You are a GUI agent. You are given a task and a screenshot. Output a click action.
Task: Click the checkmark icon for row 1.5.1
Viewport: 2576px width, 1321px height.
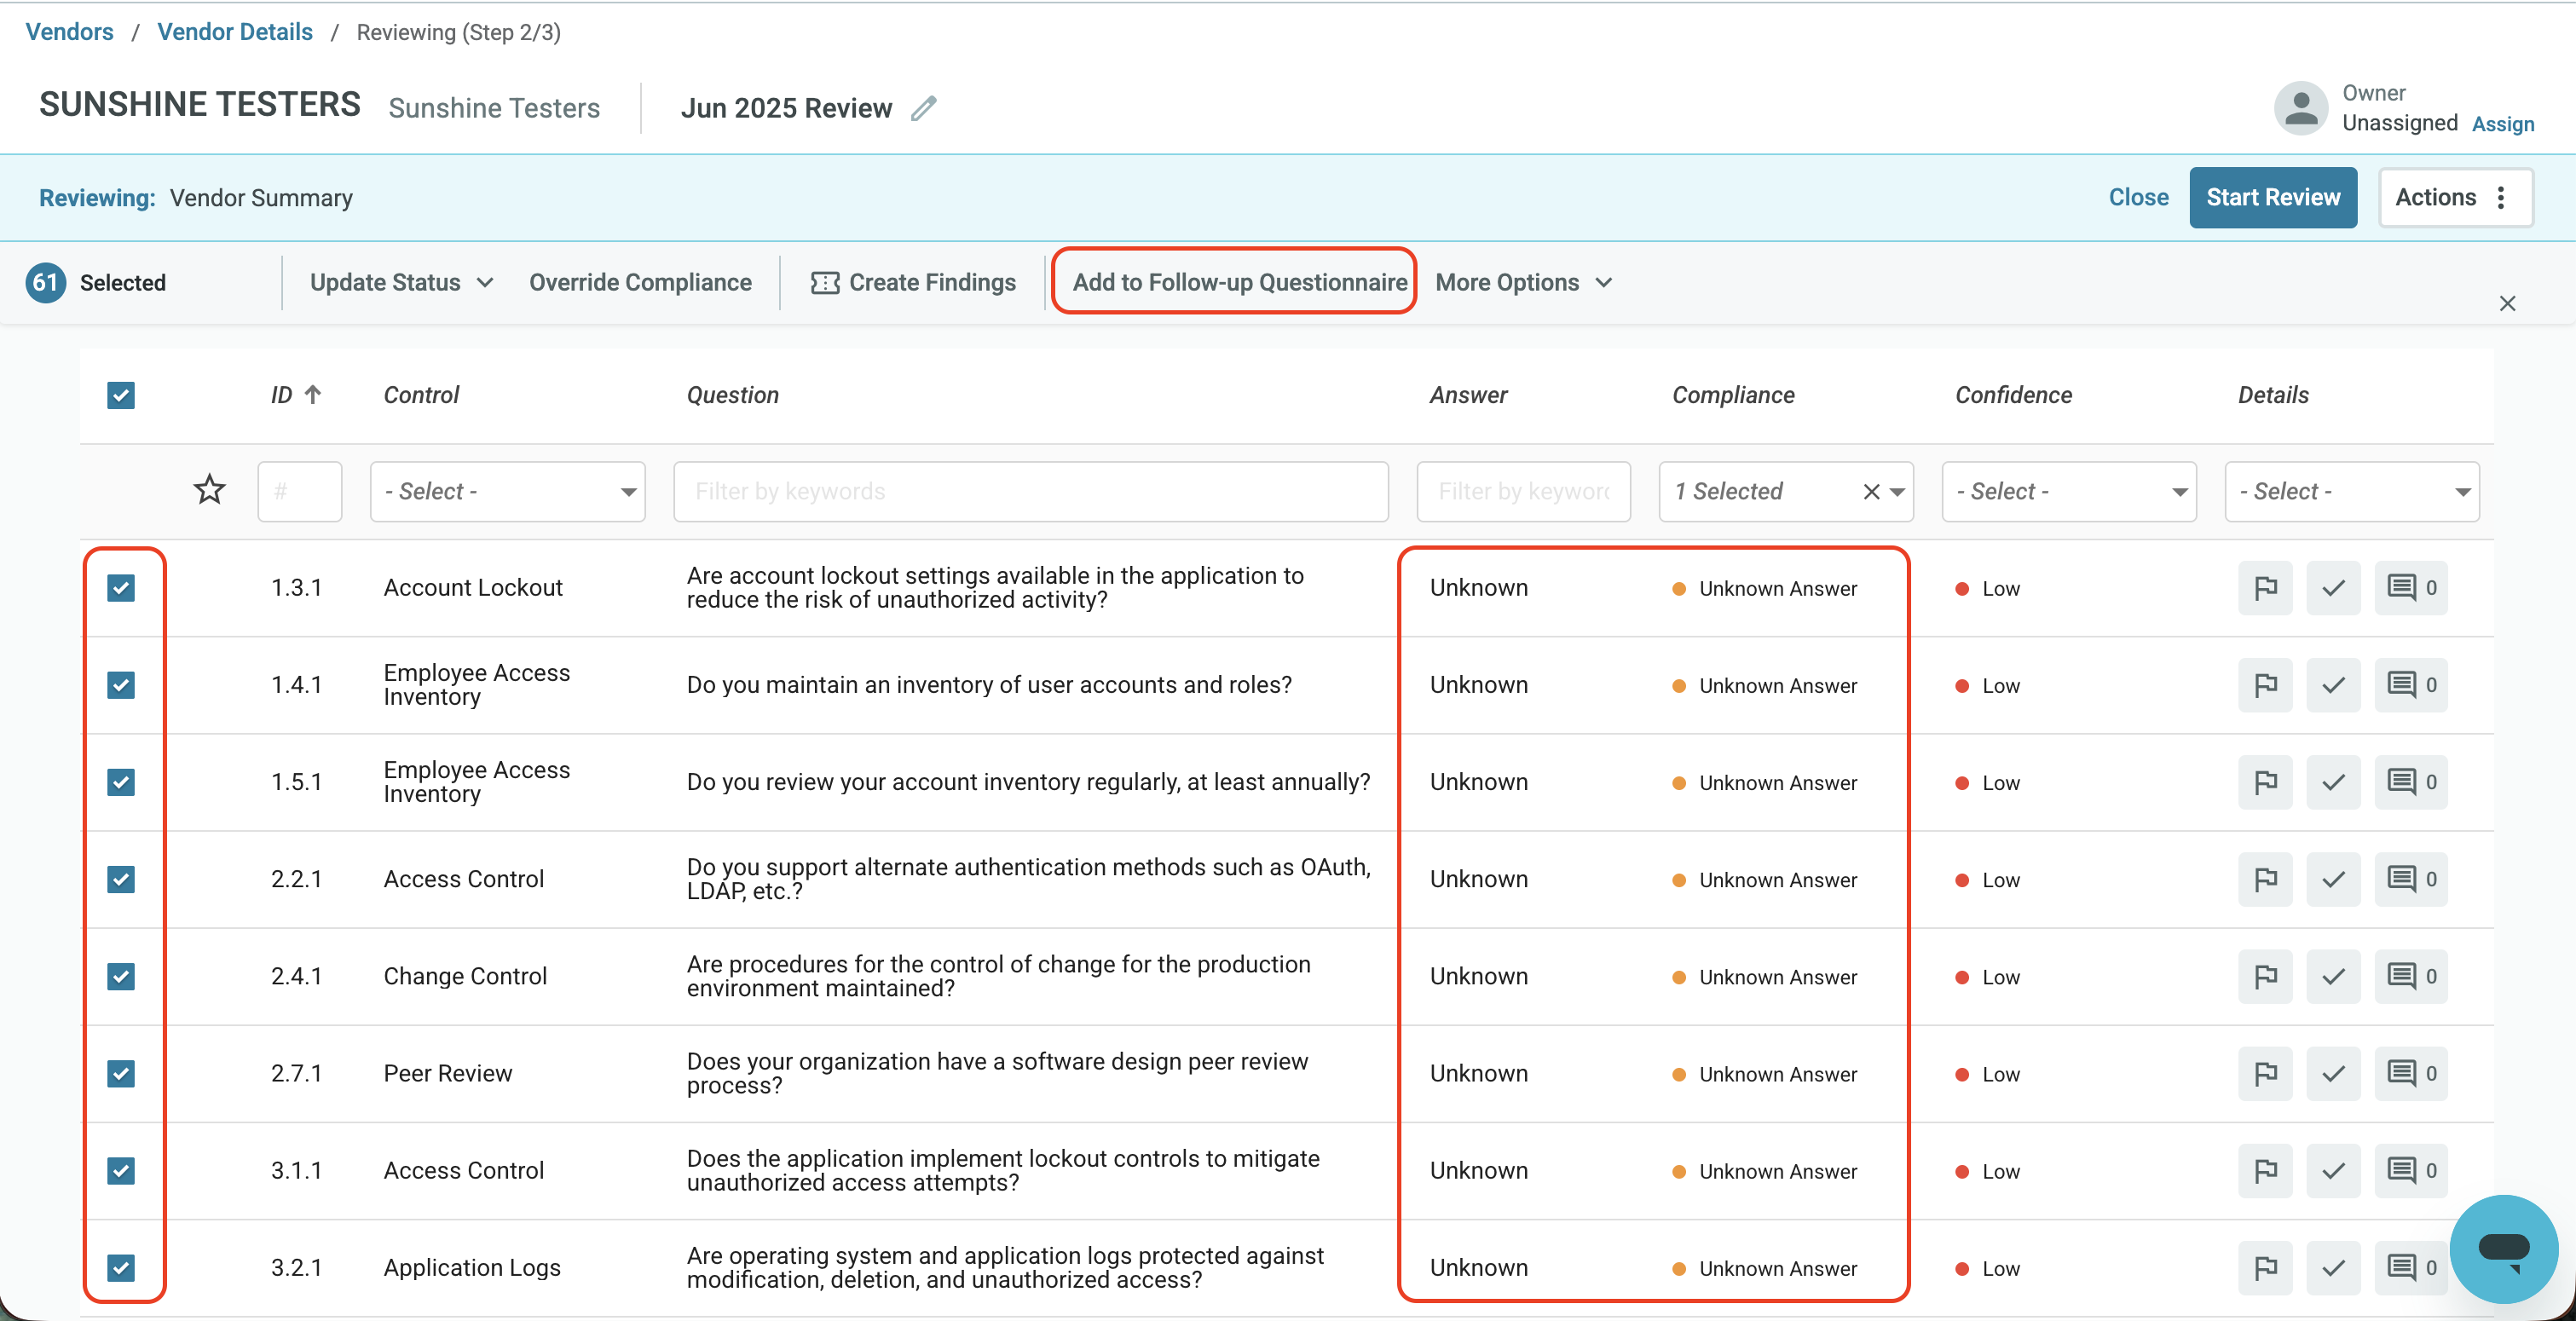pyautogui.click(x=2333, y=782)
